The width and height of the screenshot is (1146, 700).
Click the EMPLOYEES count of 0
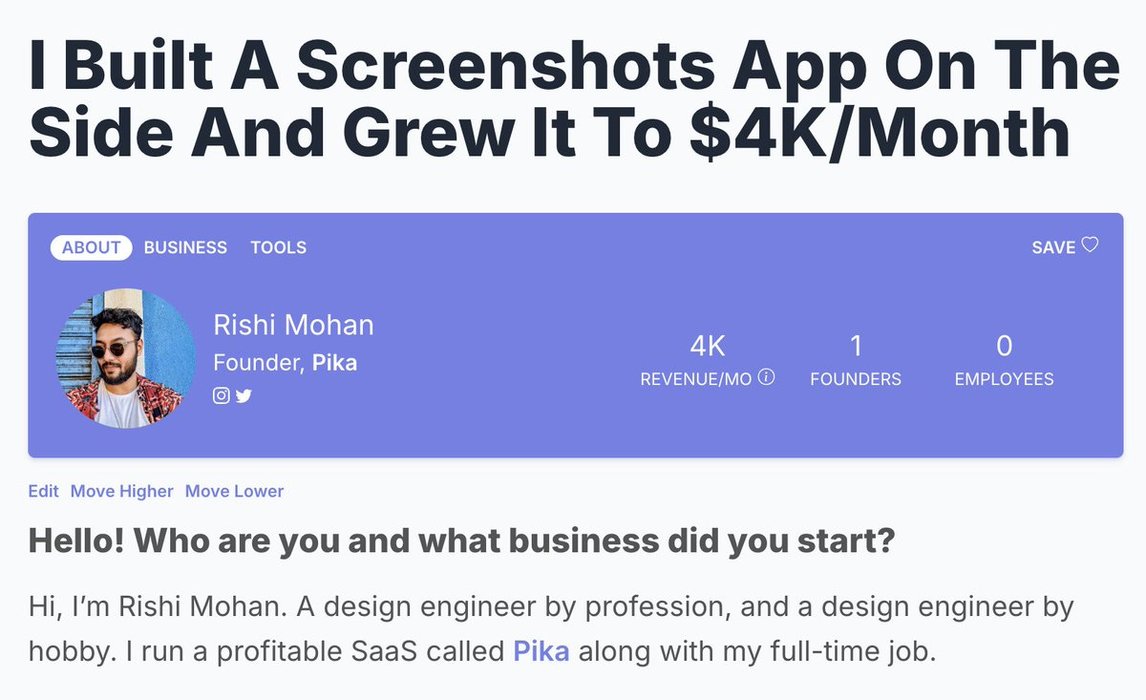pyautogui.click(x=1004, y=346)
